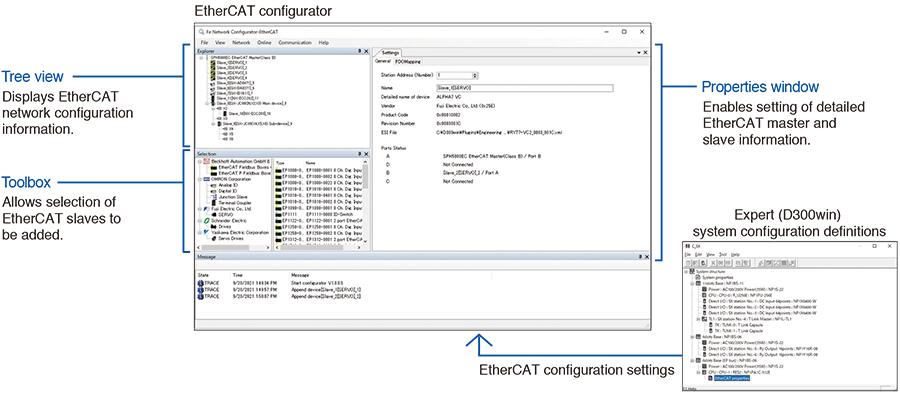Pin the Explorer panel
The image size is (900, 396).
(x=359, y=51)
